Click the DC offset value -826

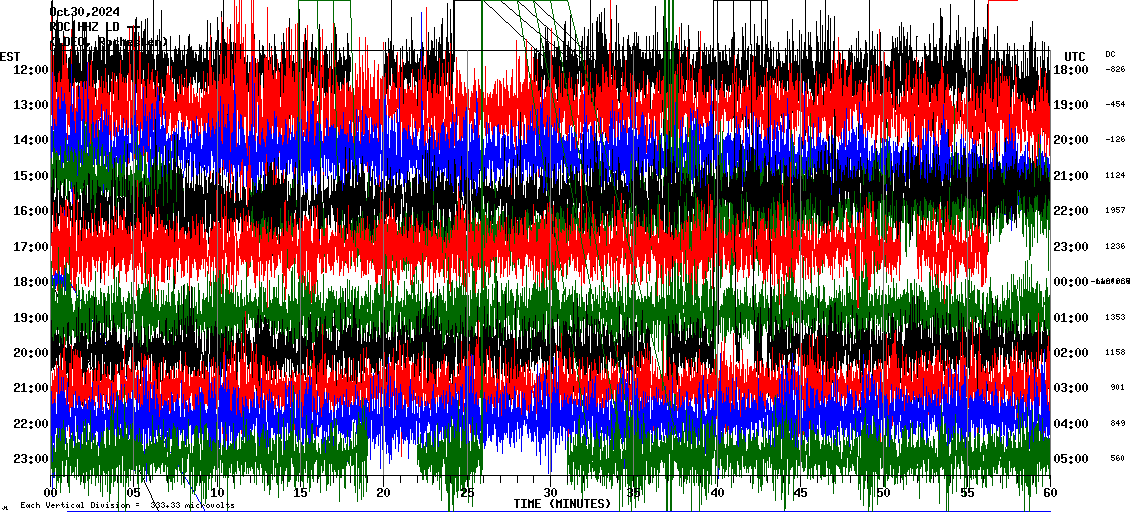pyautogui.click(x=1115, y=69)
